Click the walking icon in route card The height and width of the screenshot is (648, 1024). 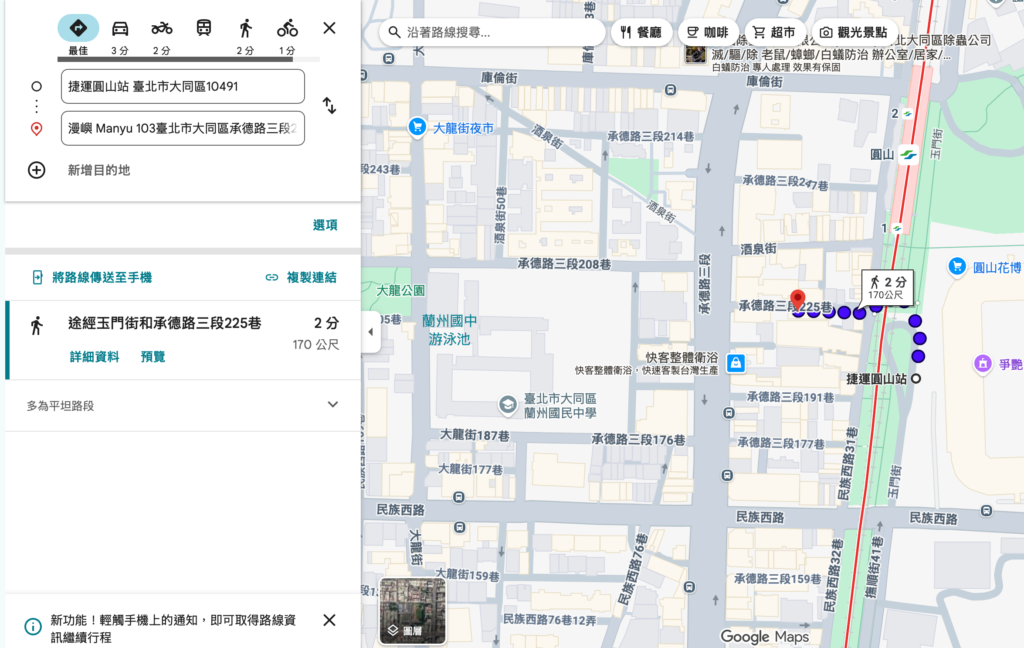point(37,325)
